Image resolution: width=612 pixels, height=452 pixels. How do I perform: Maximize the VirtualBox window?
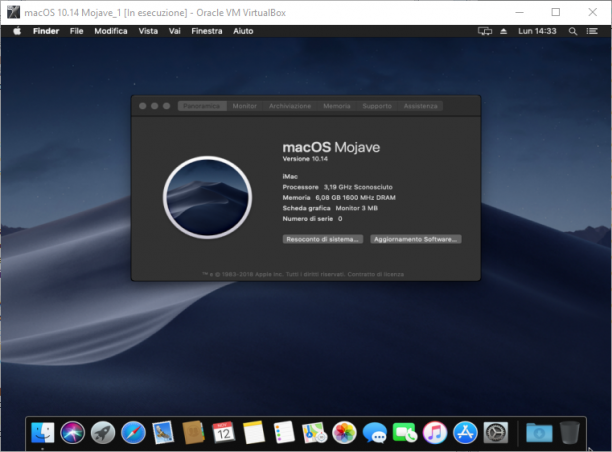point(556,12)
